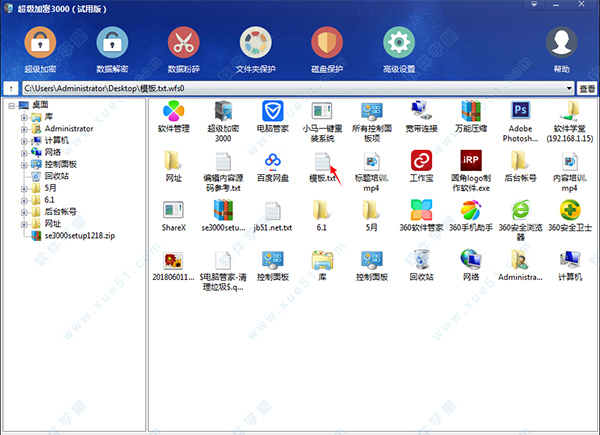The width and height of the screenshot is (600, 435).
Task: Open 高级设置 gear icon
Action: pyautogui.click(x=399, y=44)
